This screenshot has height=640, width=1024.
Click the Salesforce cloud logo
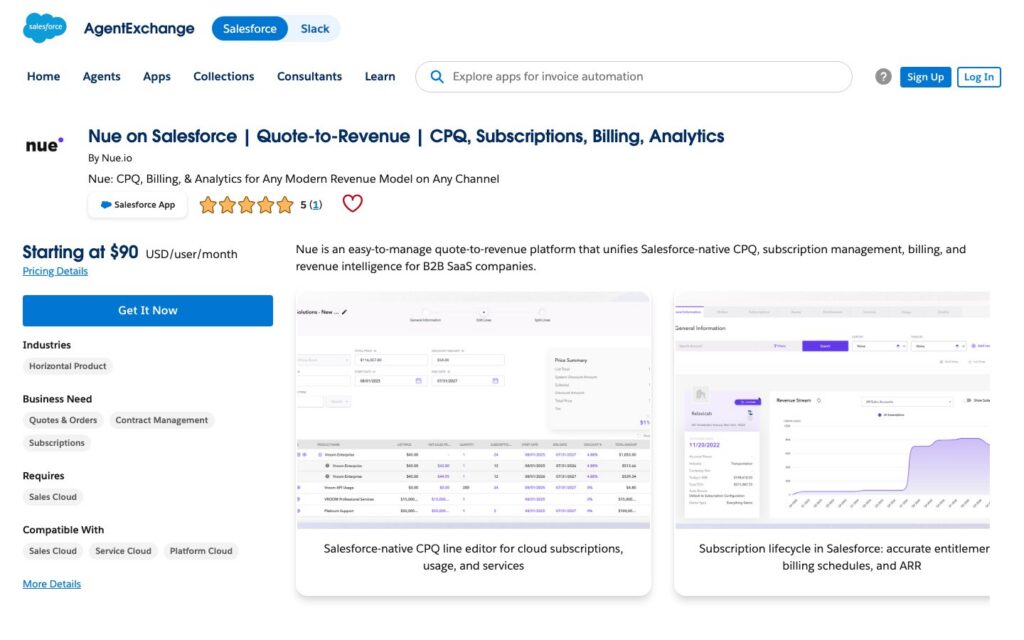click(44, 27)
